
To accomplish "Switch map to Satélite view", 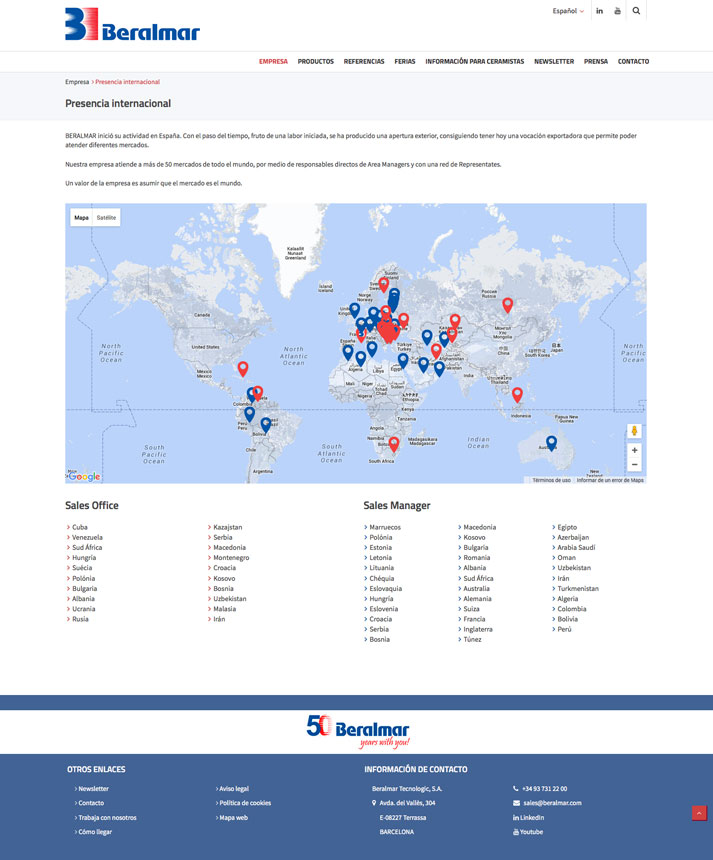I will click(106, 218).
